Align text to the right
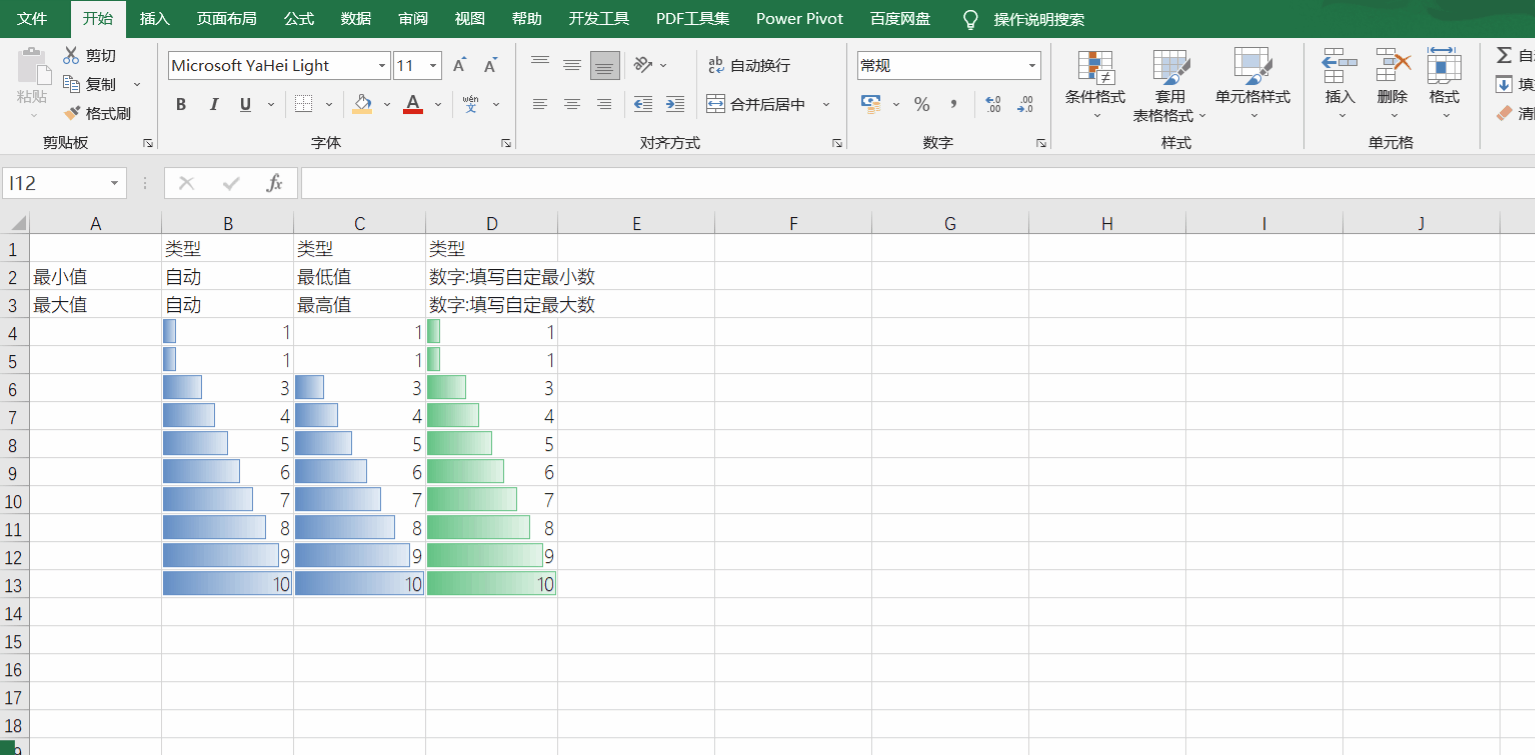Screen dimensions: 1535x755 coord(604,104)
